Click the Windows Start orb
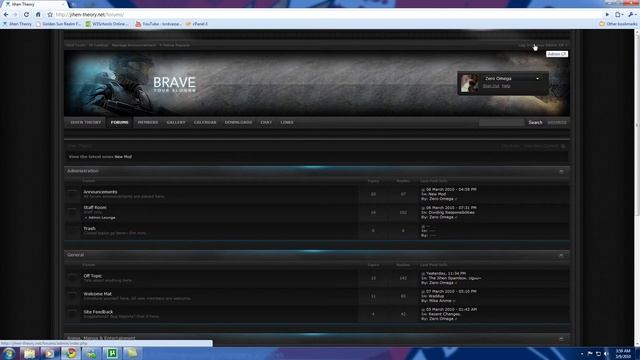The width and height of the screenshot is (640, 360). coord(9,353)
